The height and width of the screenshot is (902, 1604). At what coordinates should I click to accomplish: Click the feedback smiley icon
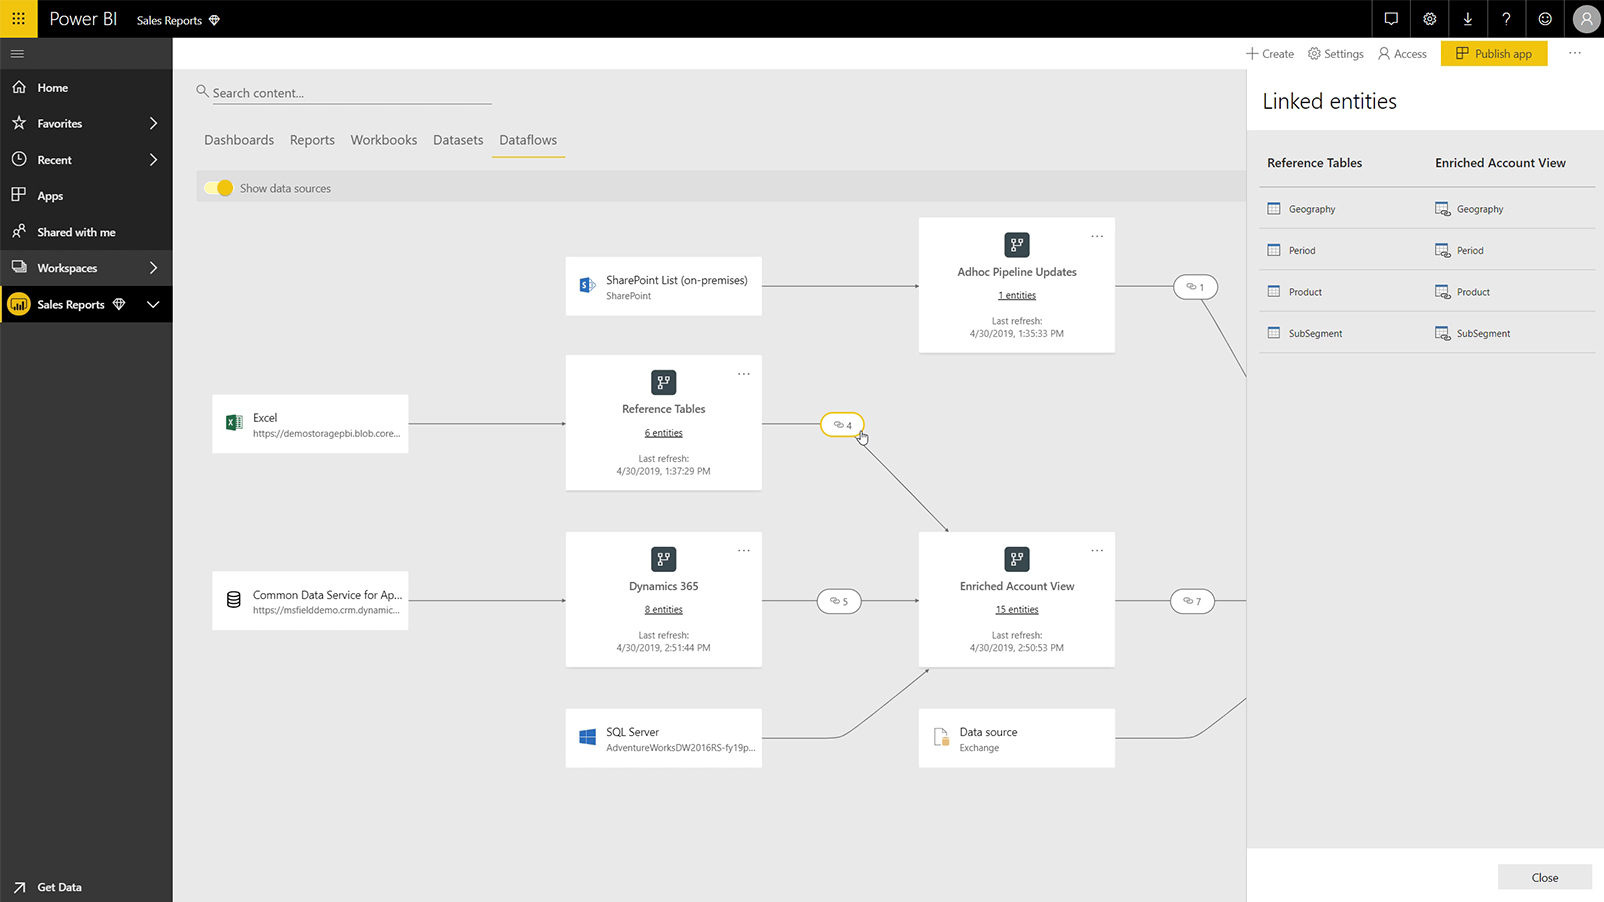tap(1545, 19)
